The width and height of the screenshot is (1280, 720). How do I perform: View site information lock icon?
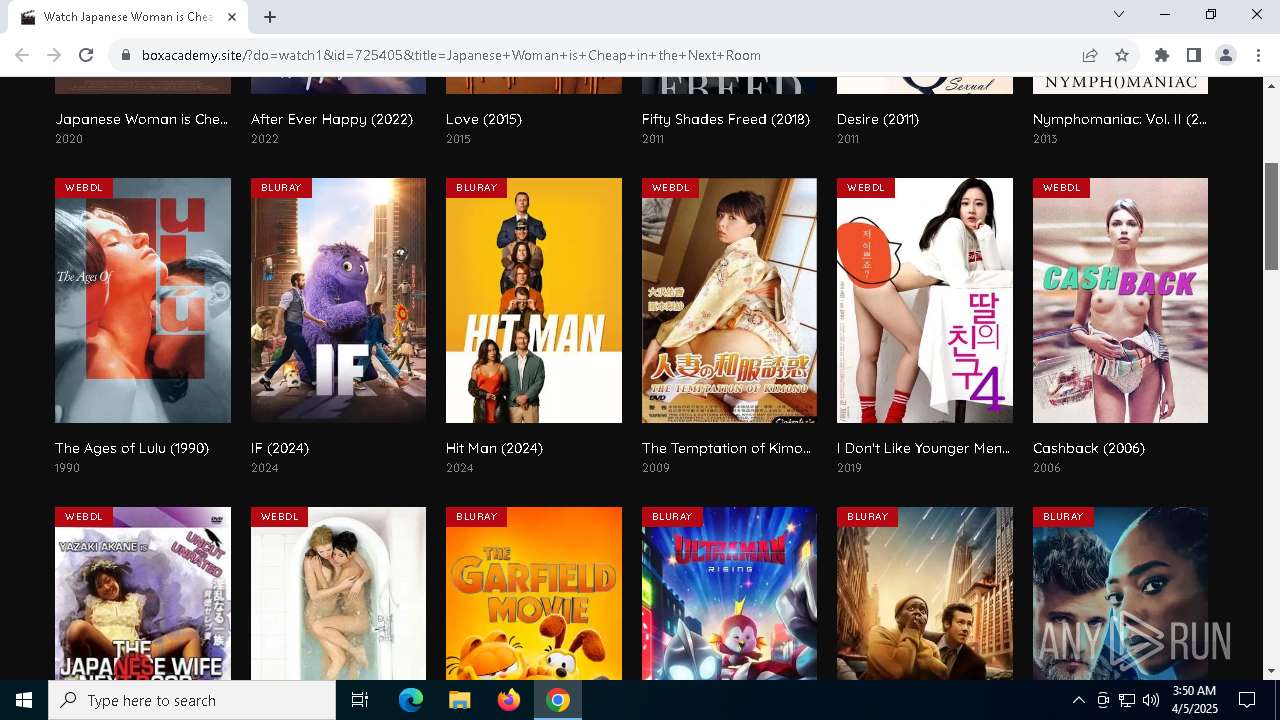point(126,55)
